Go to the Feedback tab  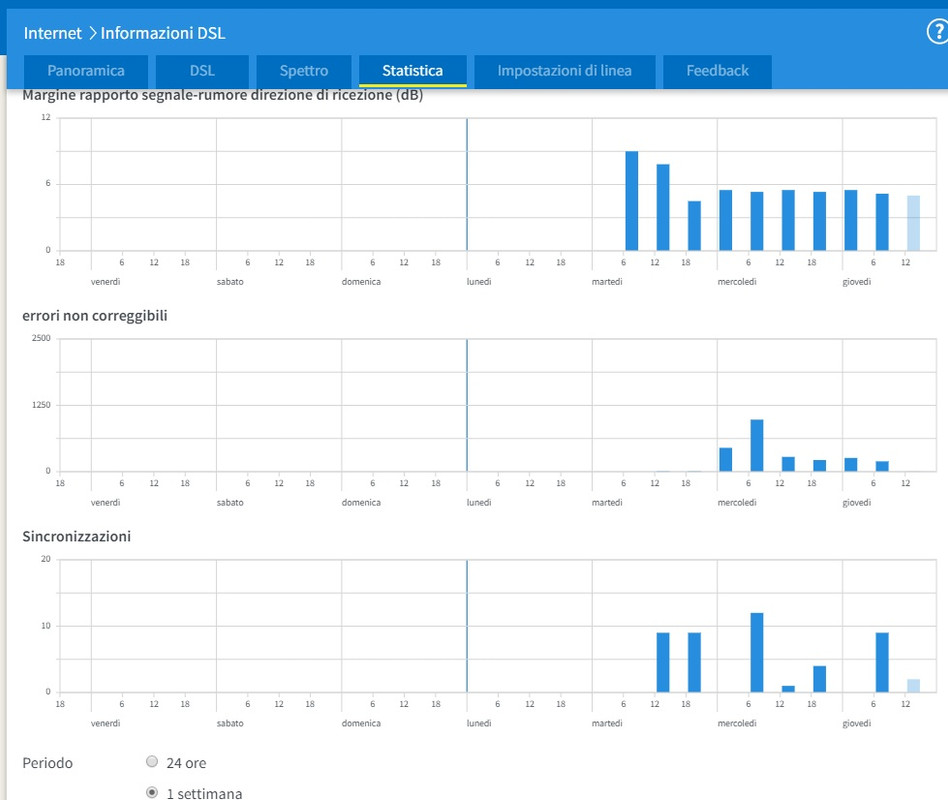717,71
